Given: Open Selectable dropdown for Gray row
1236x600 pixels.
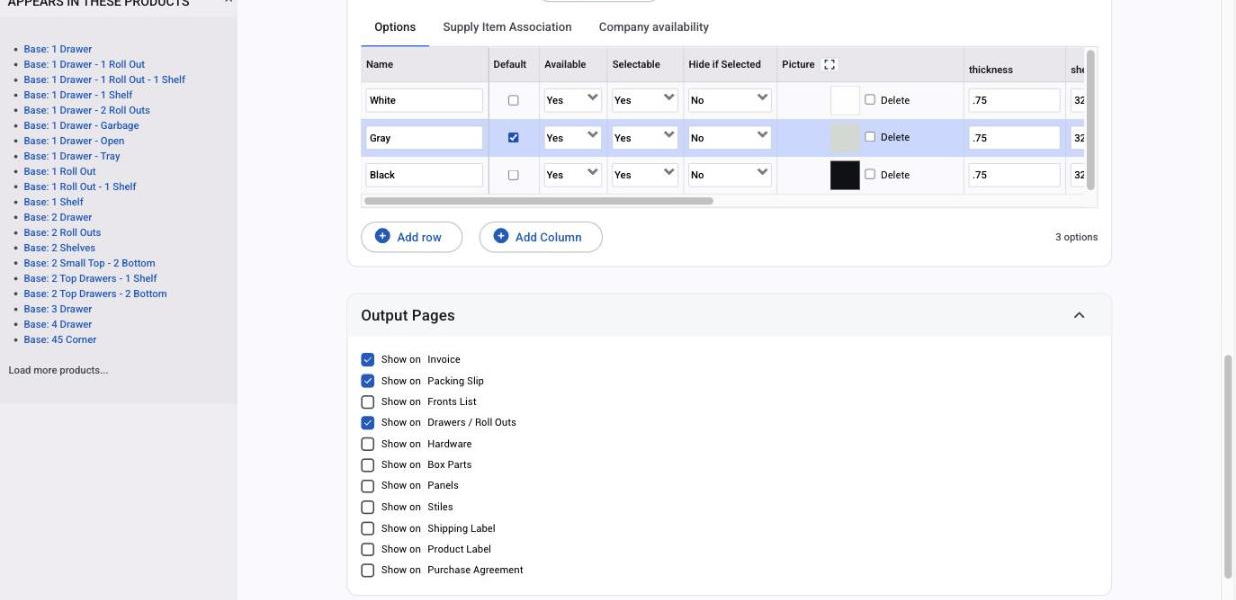Looking at the screenshot, I should click(x=644, y=137).
